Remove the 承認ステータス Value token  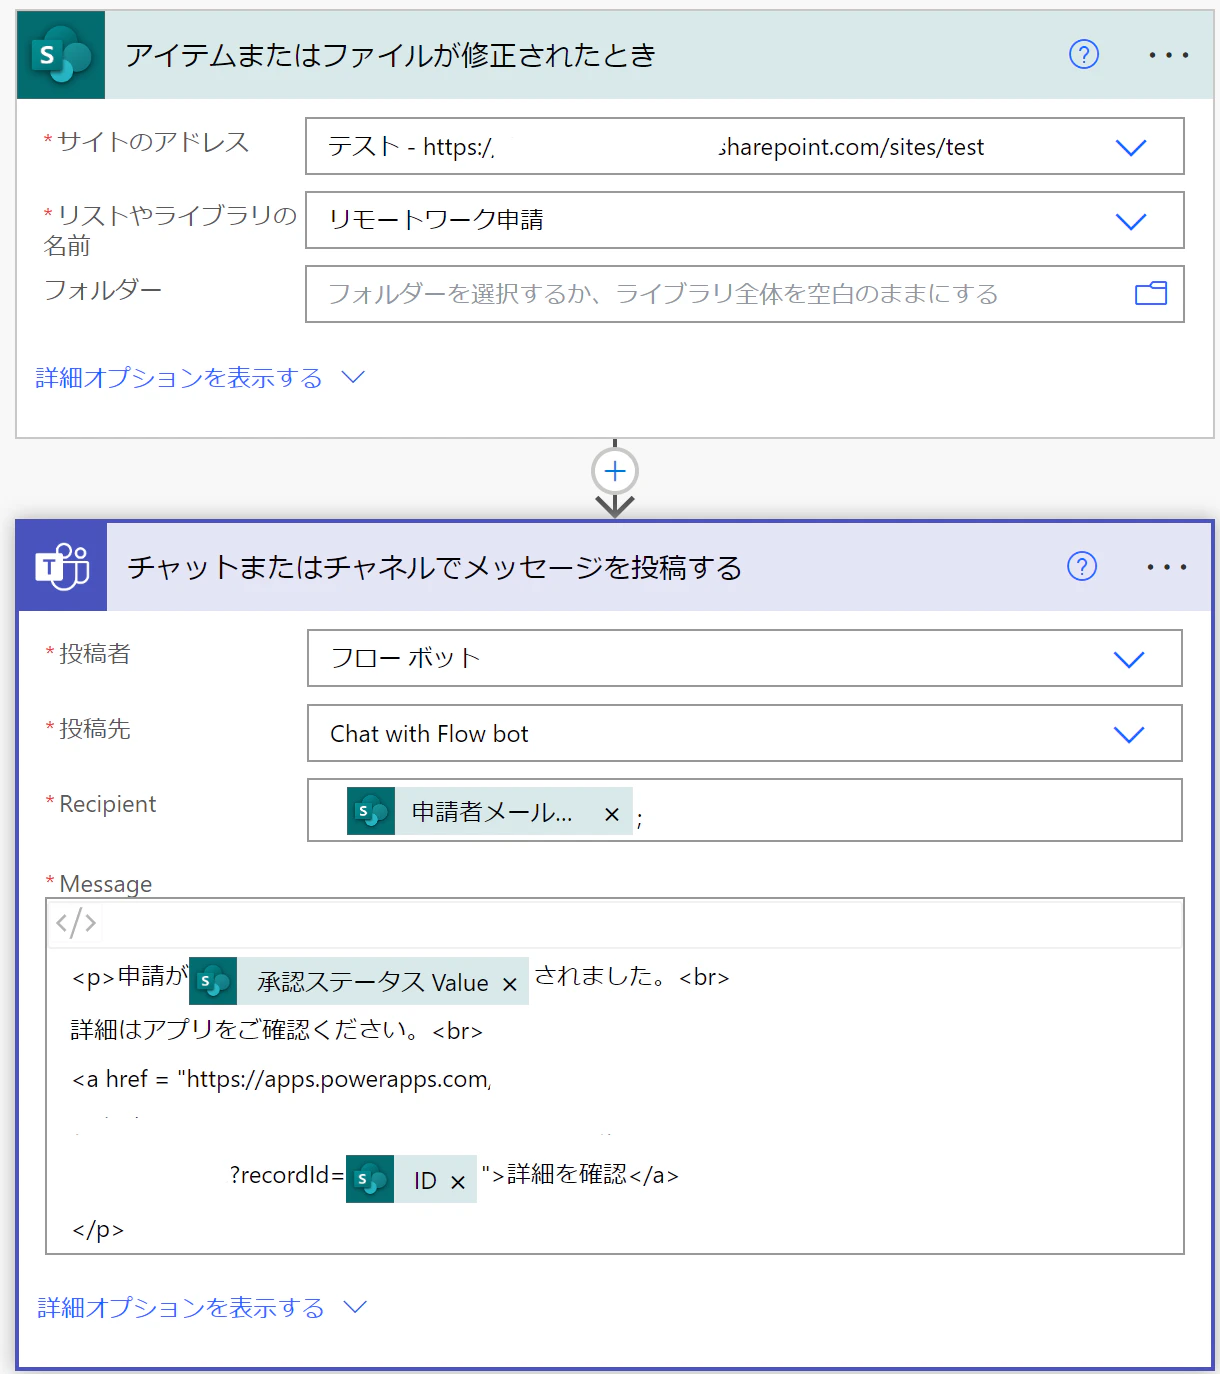(x=510, y=985)
